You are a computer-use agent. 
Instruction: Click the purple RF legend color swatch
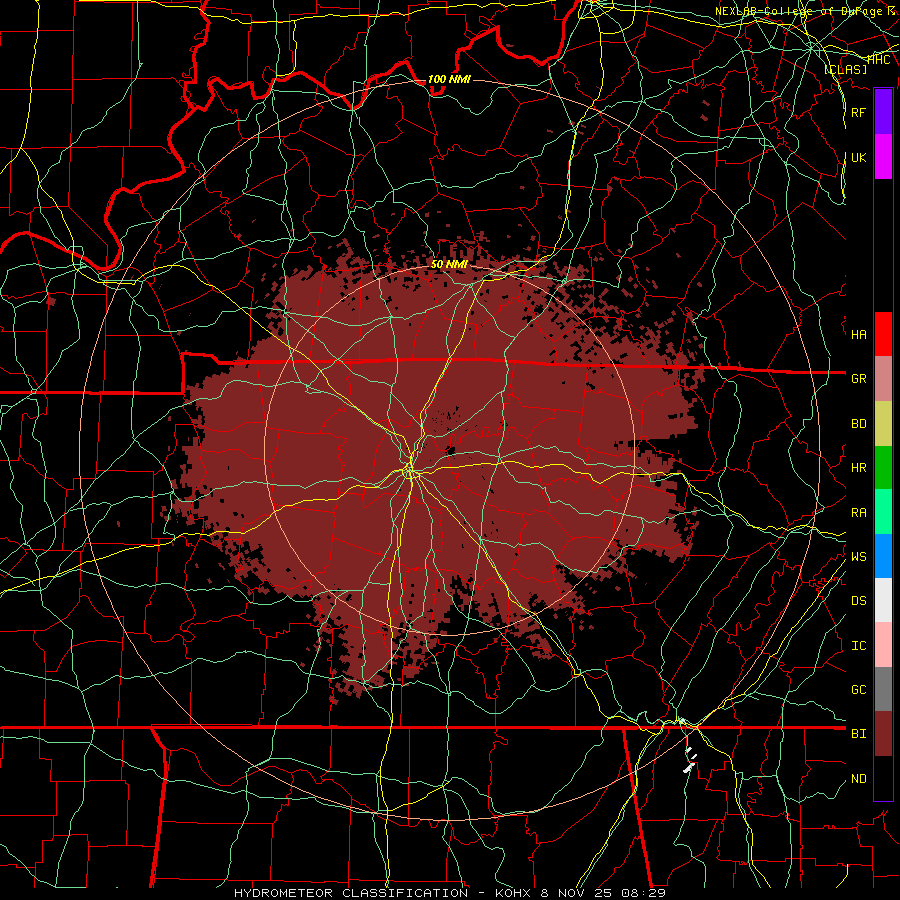coord(883,112)
